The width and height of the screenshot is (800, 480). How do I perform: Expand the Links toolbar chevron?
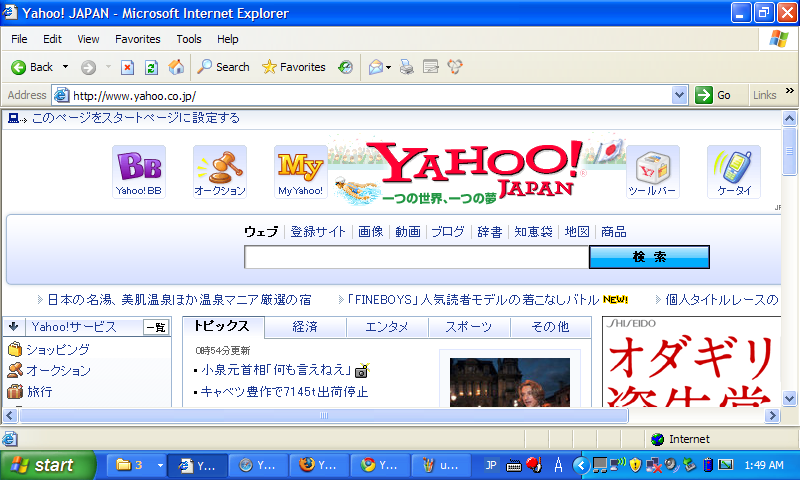(x=790, y=91)
